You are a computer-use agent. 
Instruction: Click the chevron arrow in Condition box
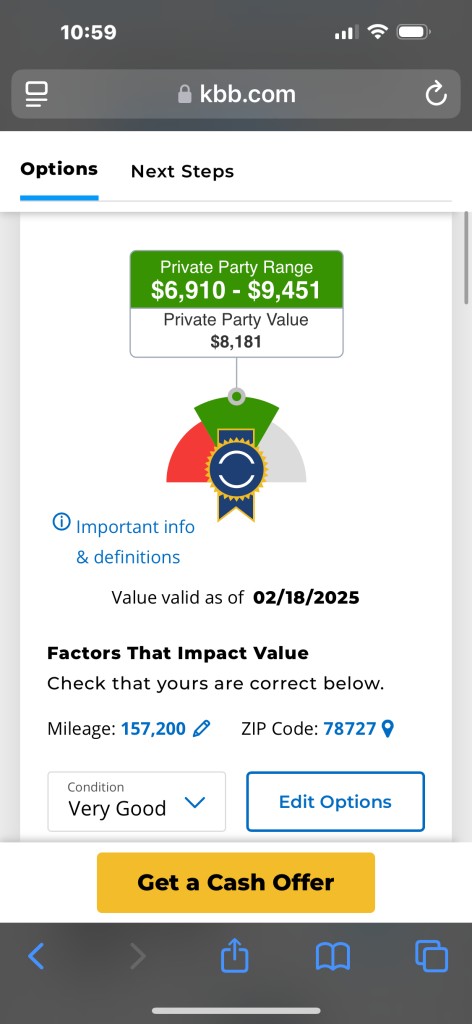click(195, 803)
